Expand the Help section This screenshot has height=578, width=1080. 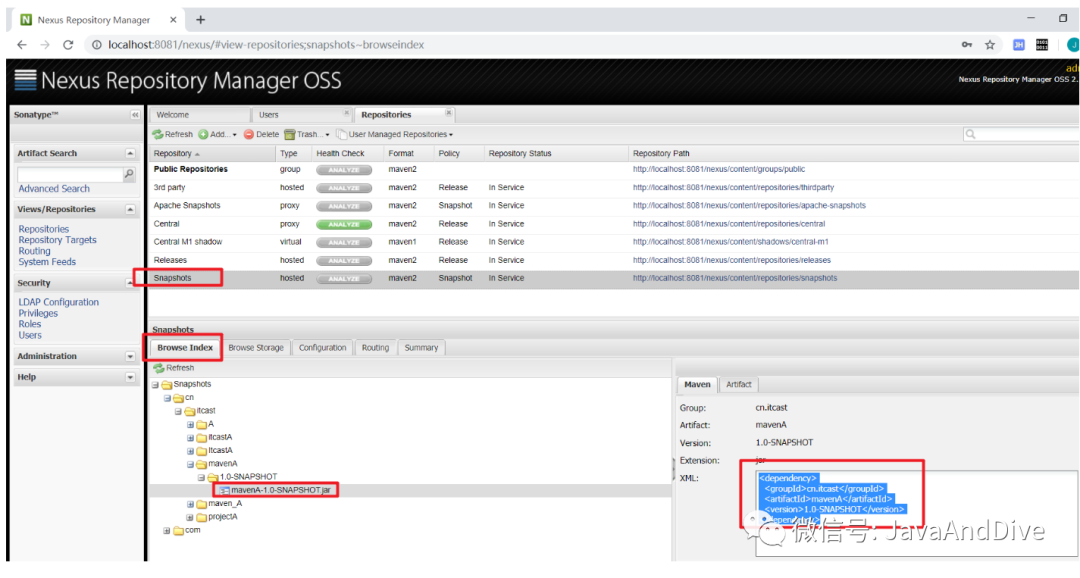click(130, 378)
